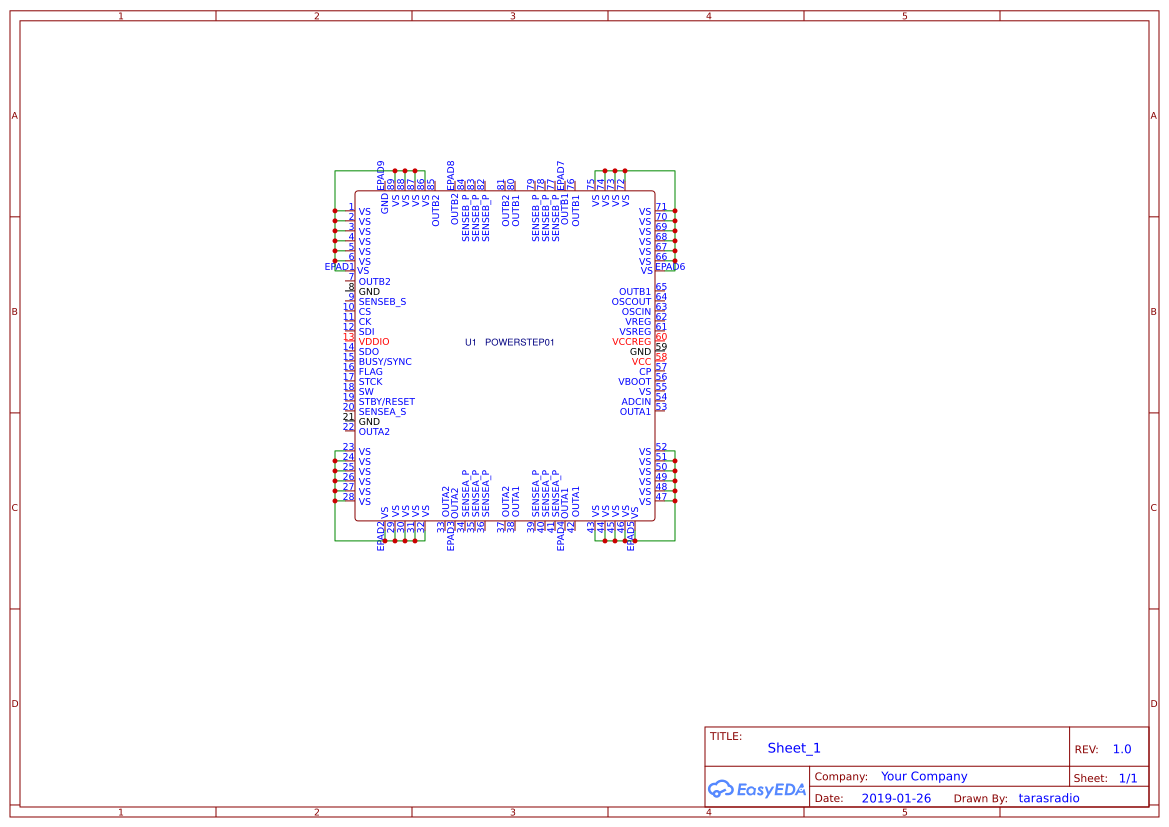Click the Sheet 1/1 value
1169x827 pixels.
(x=1126, y=776)
